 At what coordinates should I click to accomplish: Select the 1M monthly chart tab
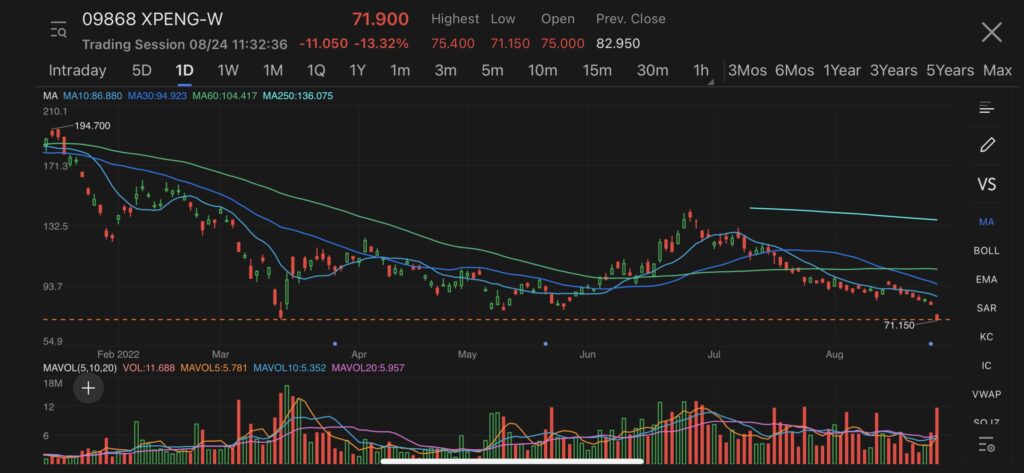pos(272,71)
